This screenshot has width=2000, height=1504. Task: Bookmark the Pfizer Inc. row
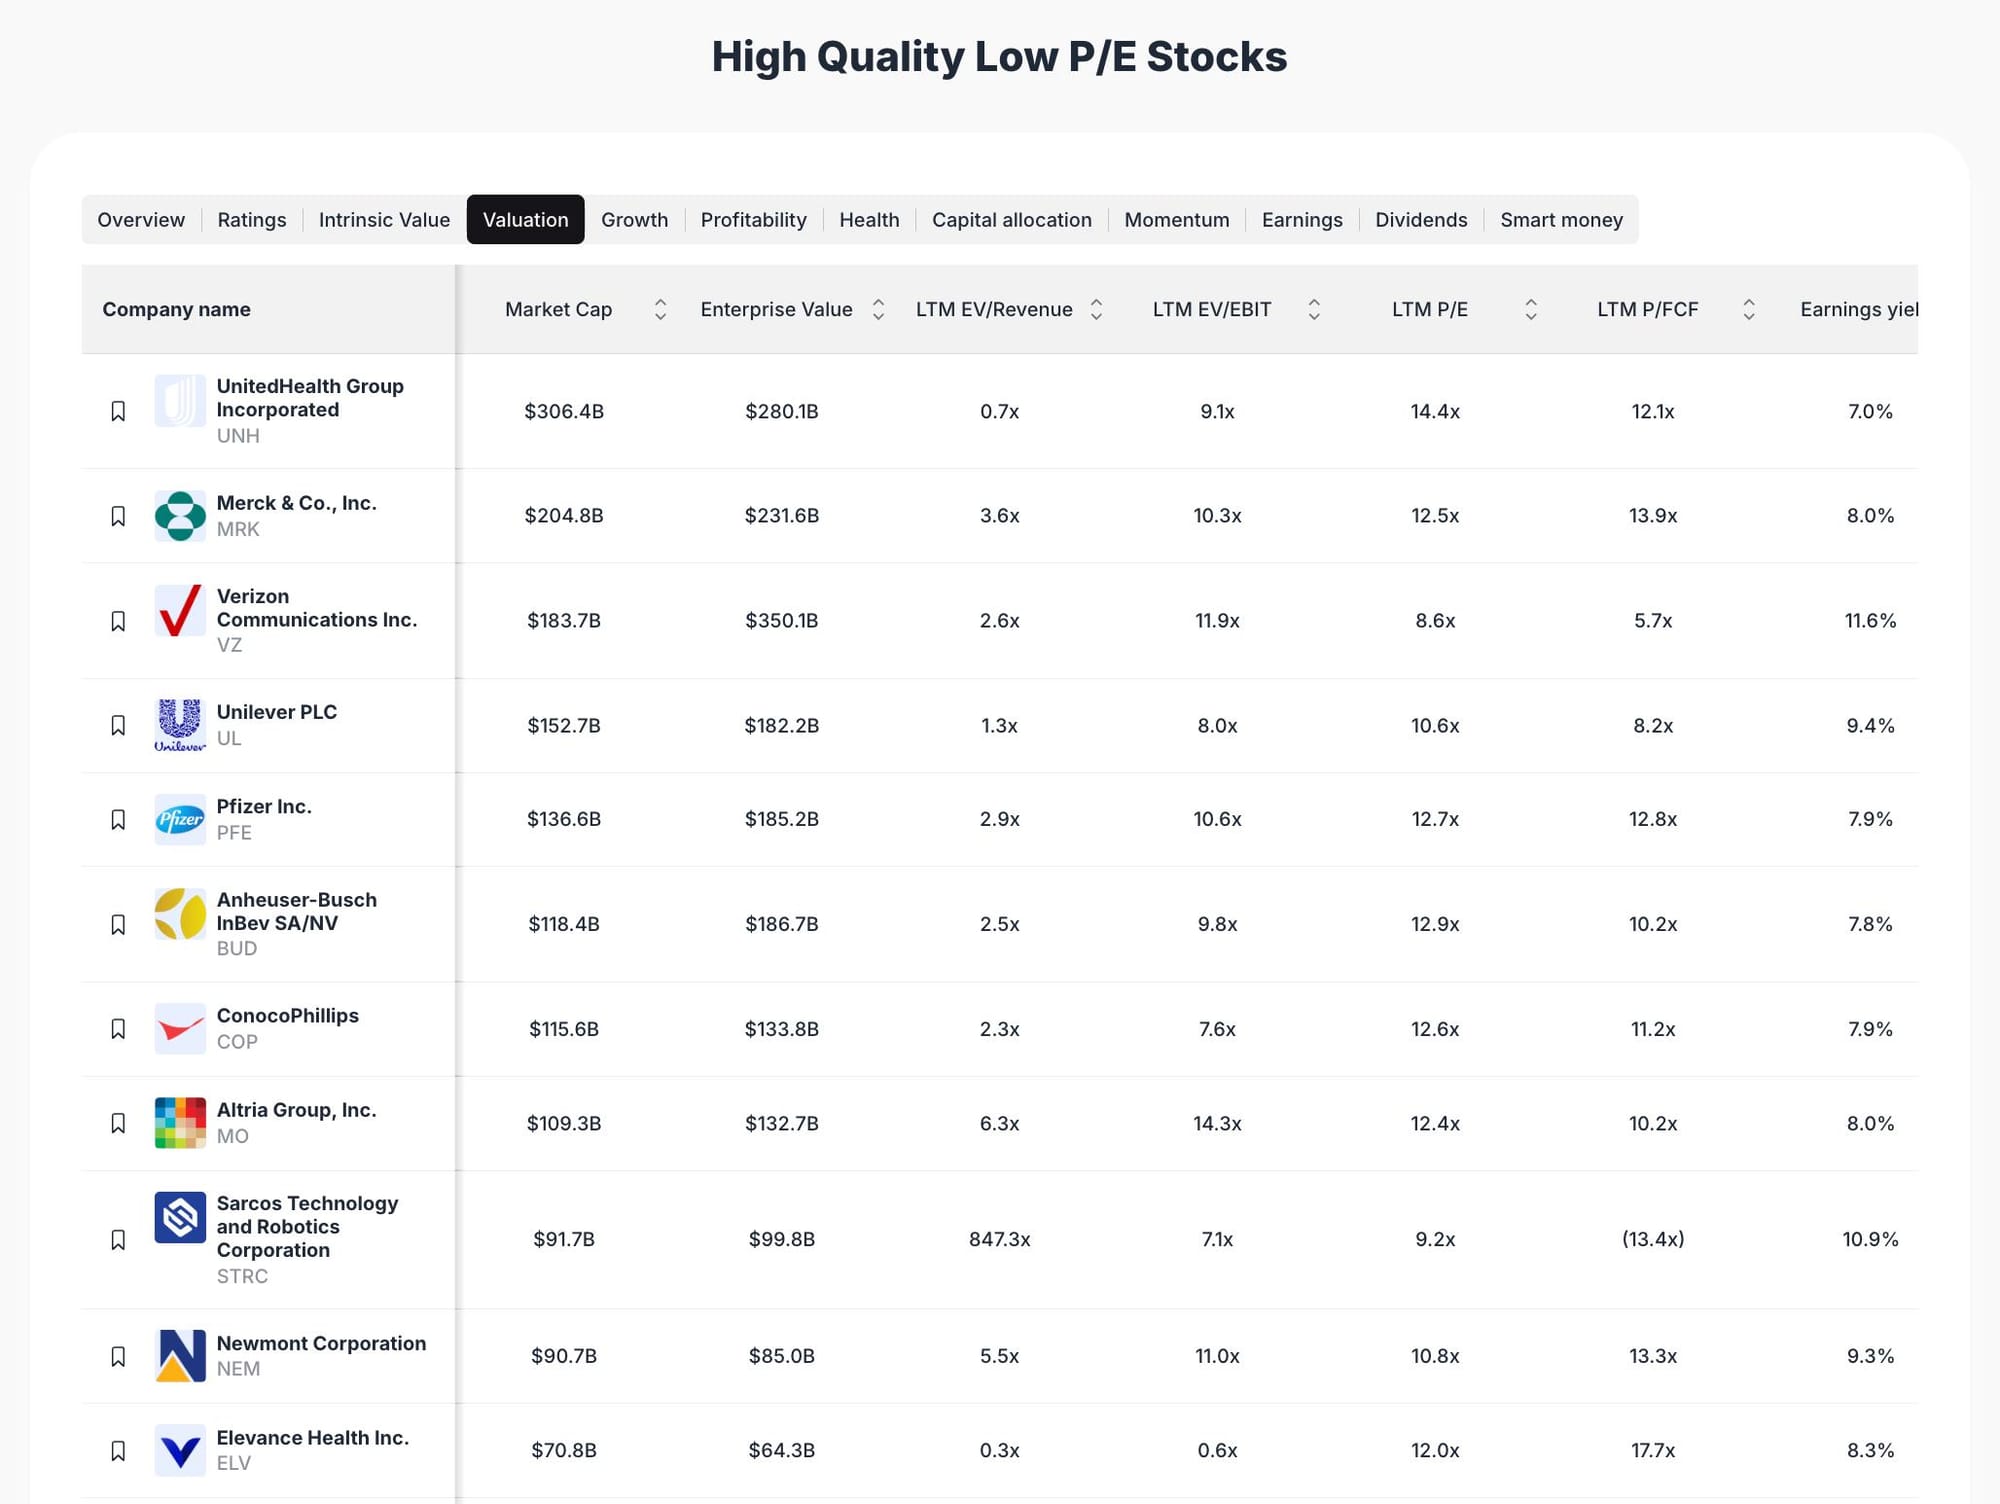pos(118,820)
